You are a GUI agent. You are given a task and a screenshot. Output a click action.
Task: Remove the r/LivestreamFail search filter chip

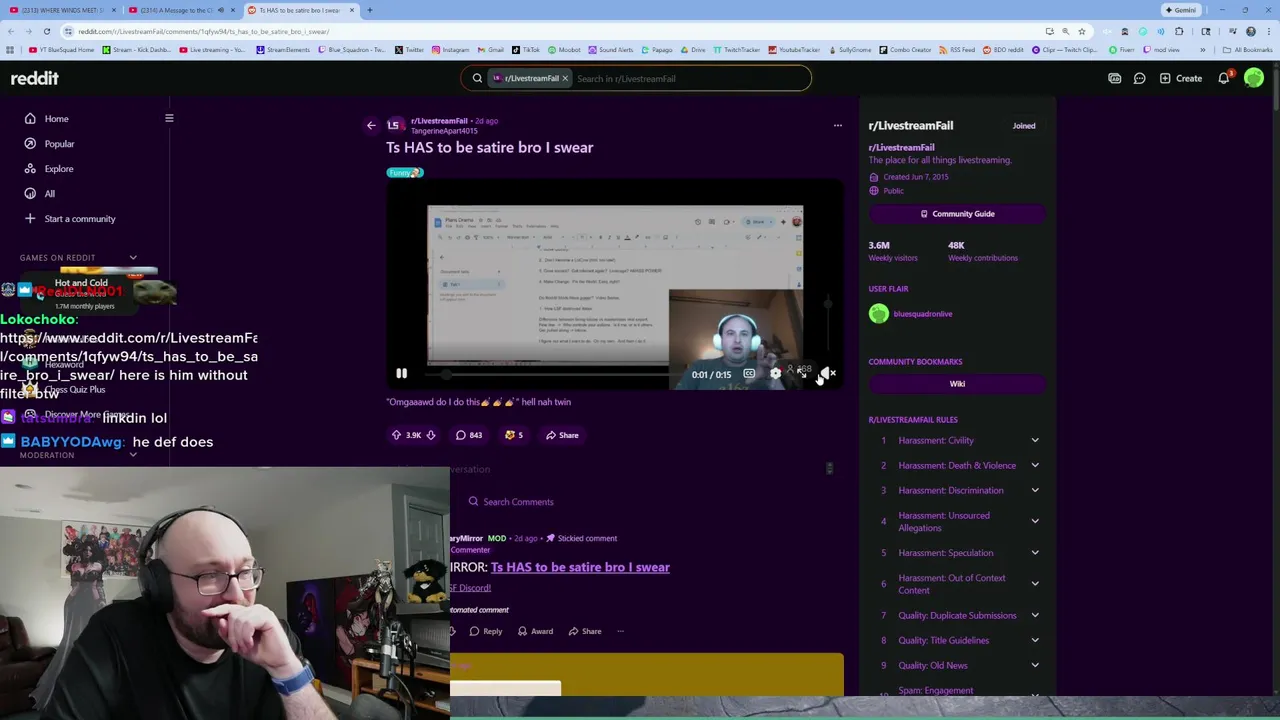coord(565,78)
